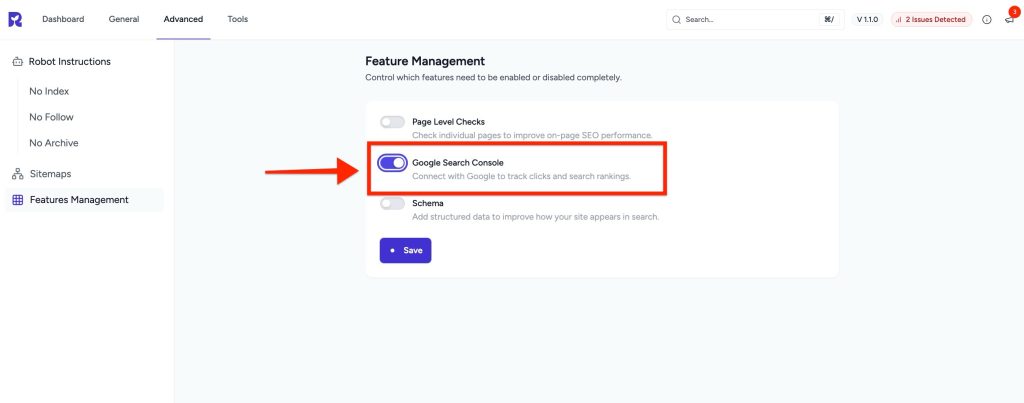Click the Features Management grid icon

[18, 200]
